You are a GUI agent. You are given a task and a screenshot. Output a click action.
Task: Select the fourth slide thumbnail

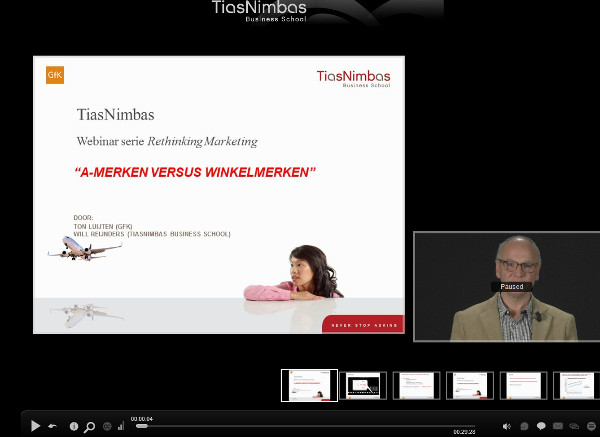[470, 385]
